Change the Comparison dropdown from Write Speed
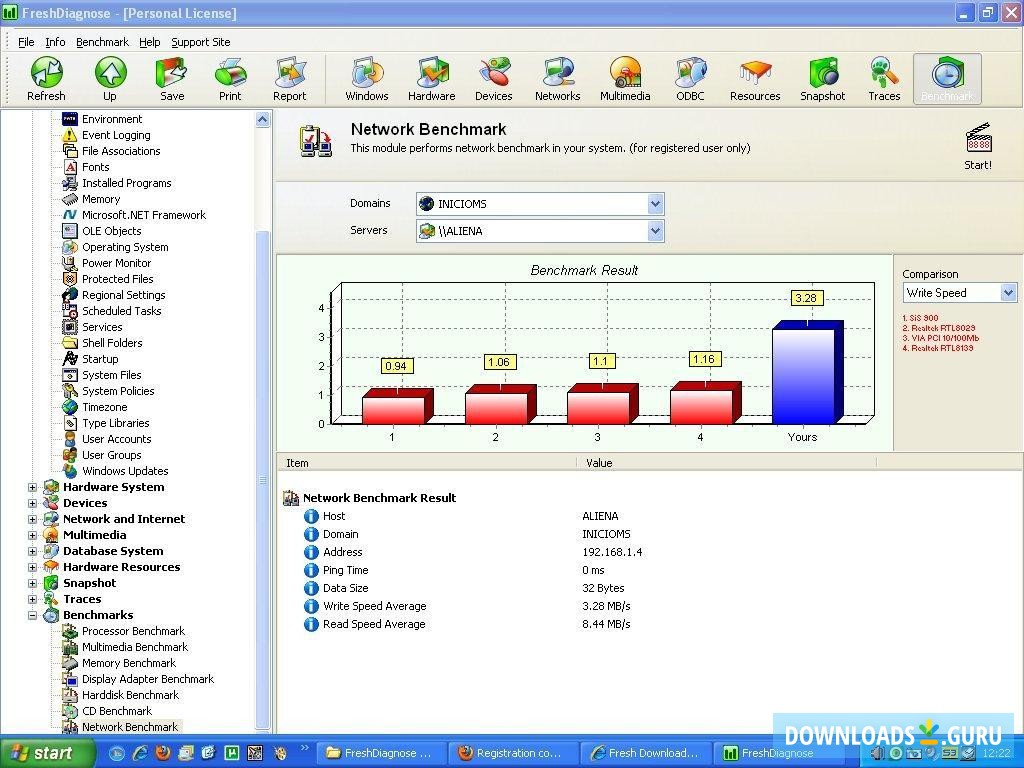 [x=1008, y=292]
